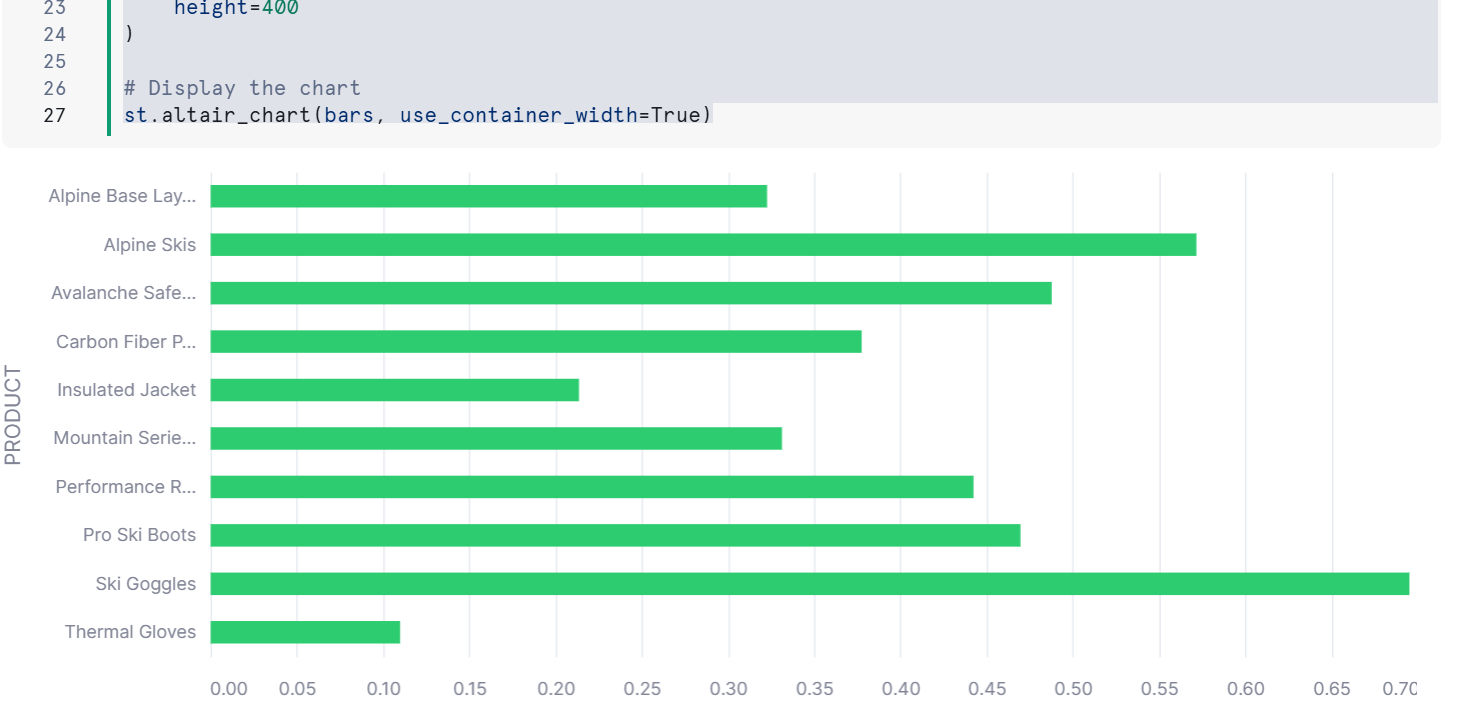Click the '# Display the chart' comment line
The image size is (1460, 722).
click(x=241, y=88)
